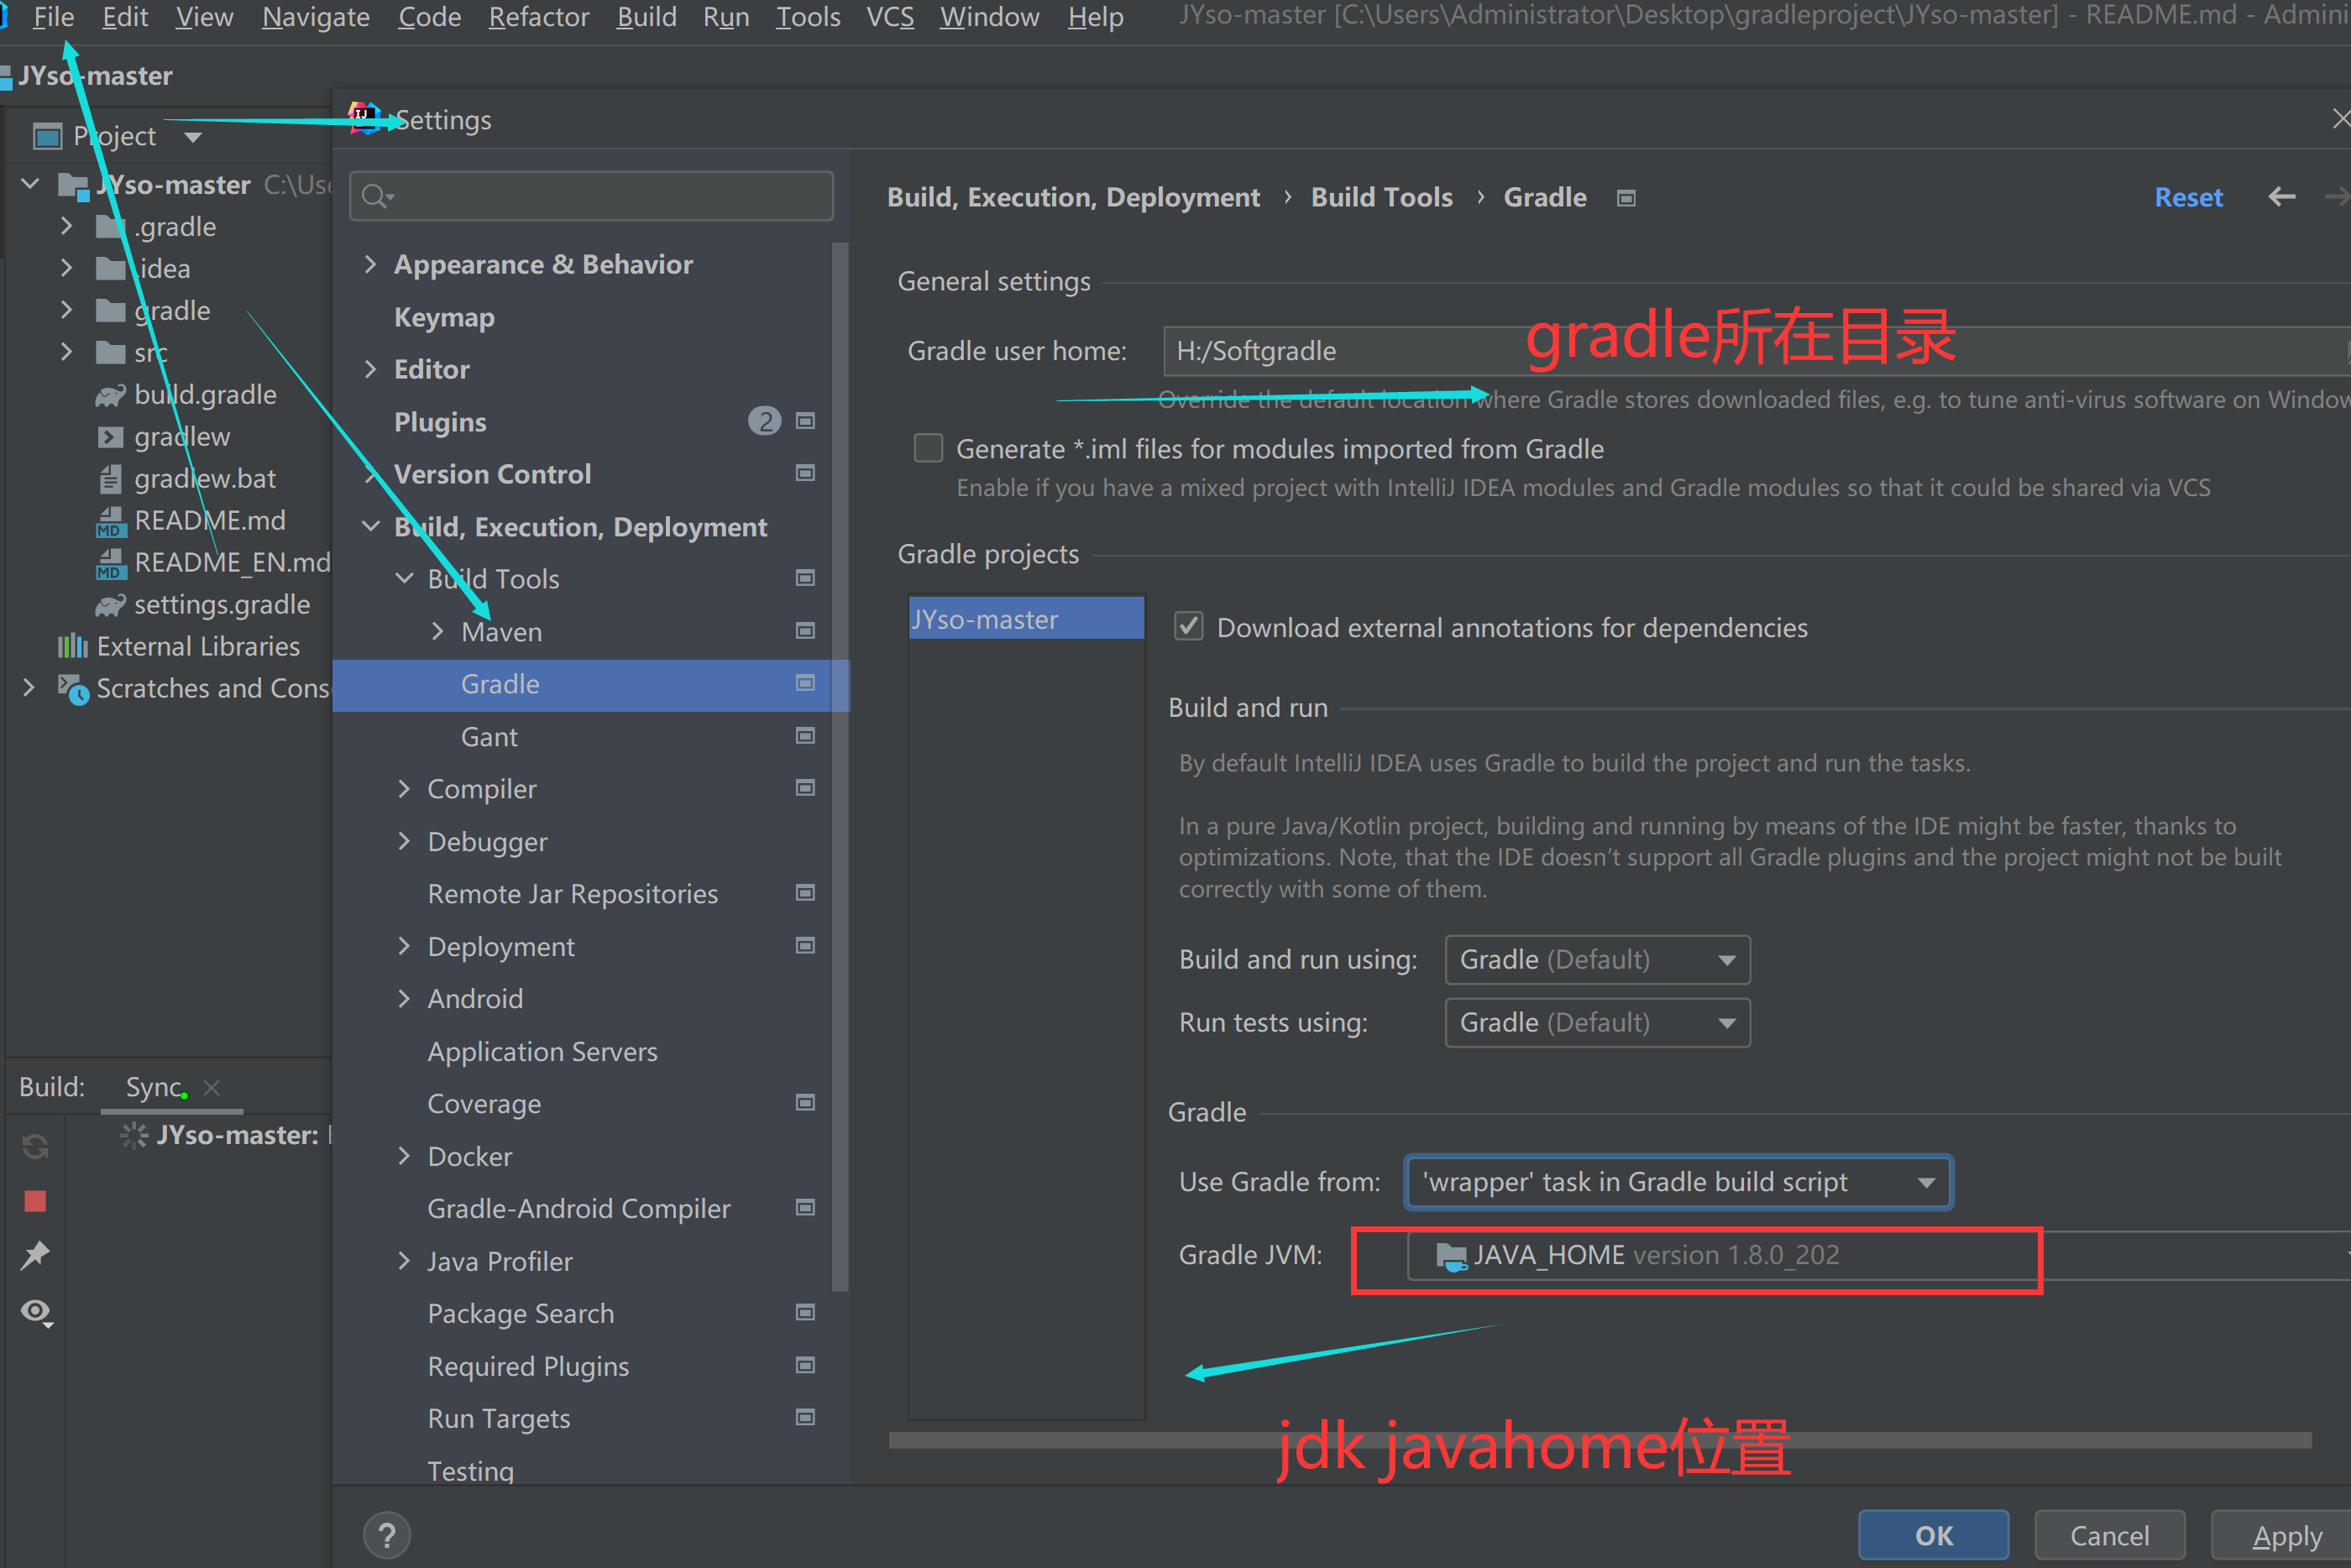The image size is (2351, 1568).
Task: Select JYso-master in Gradle projects list
Action: point(1026,619)
